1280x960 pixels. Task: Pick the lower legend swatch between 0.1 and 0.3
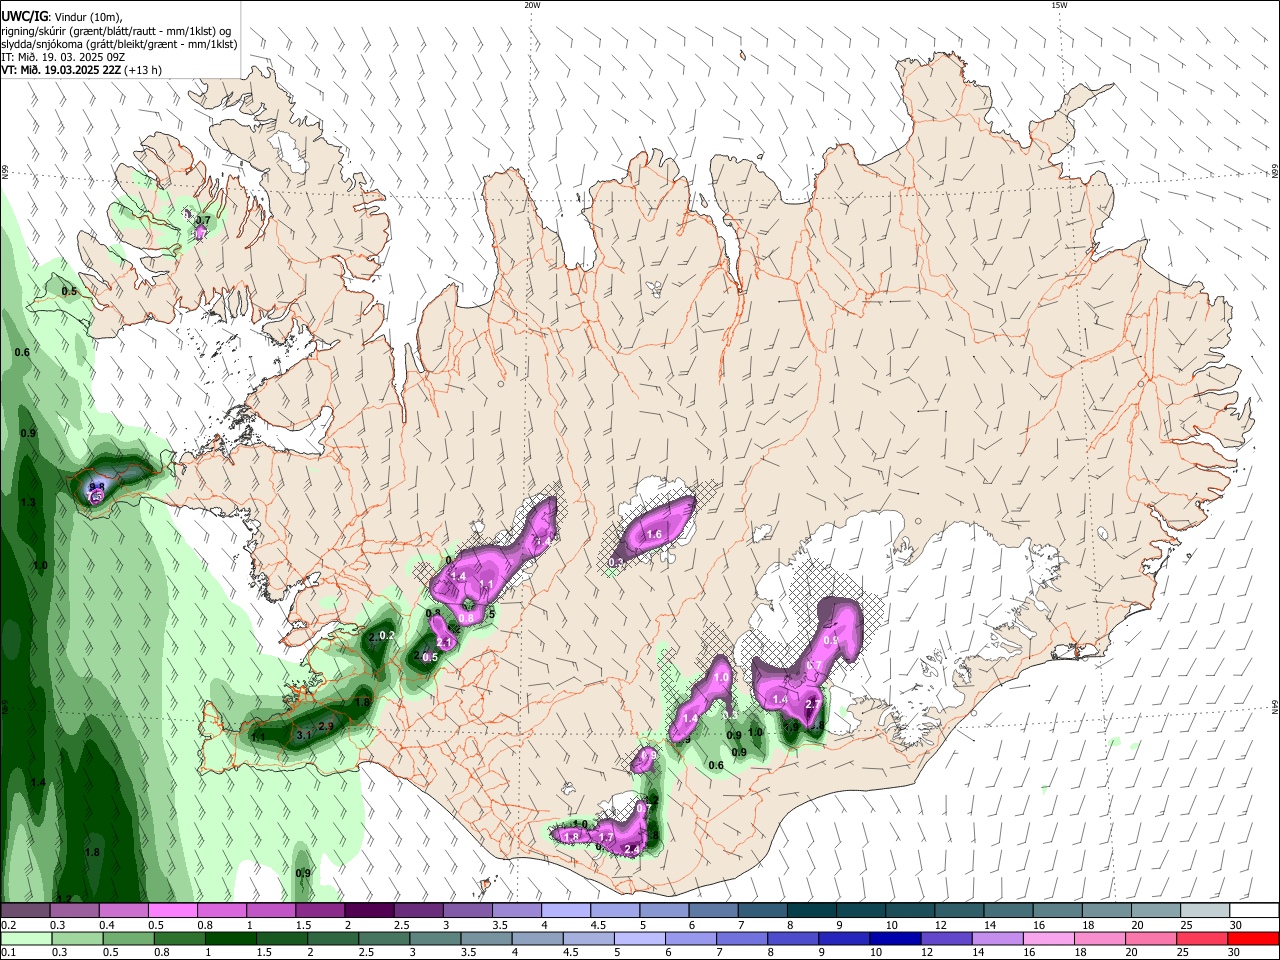[x=25, y=938]
